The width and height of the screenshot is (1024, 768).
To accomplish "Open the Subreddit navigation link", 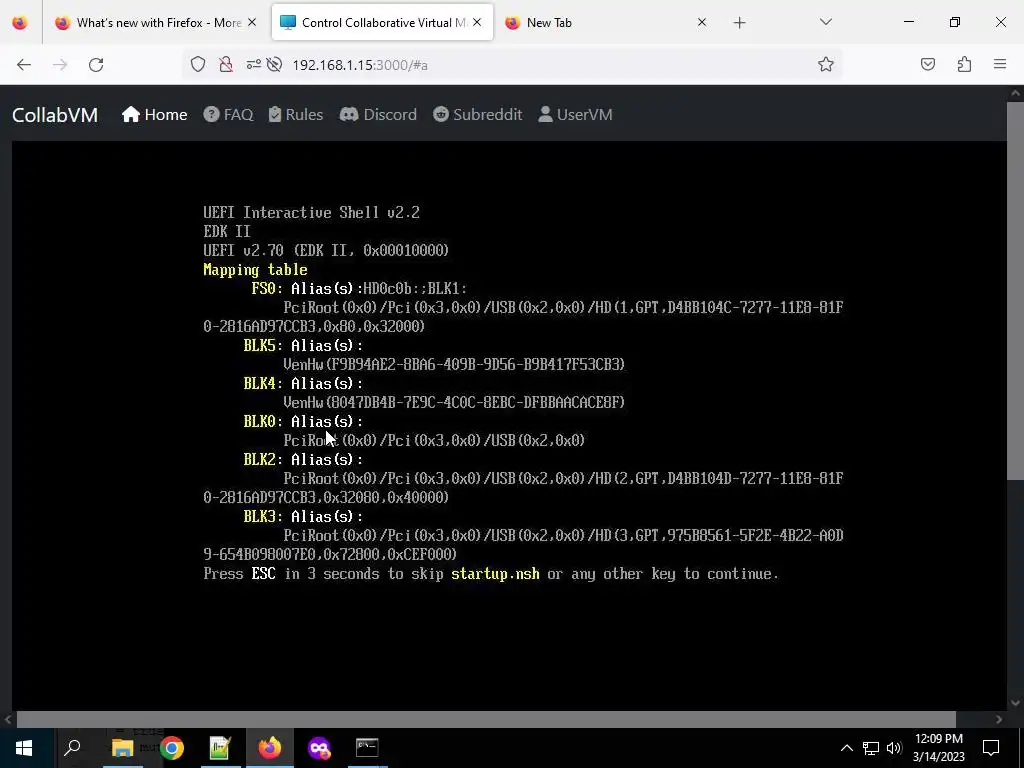I will tap(477, 114).
